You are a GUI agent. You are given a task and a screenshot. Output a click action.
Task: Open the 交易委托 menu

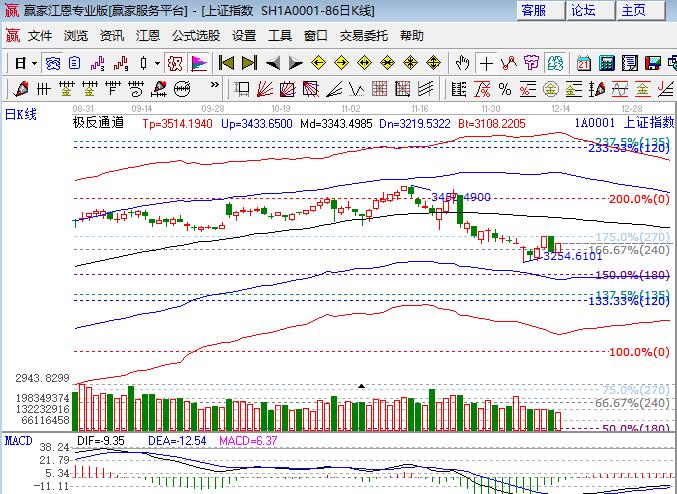click(365, 35)
